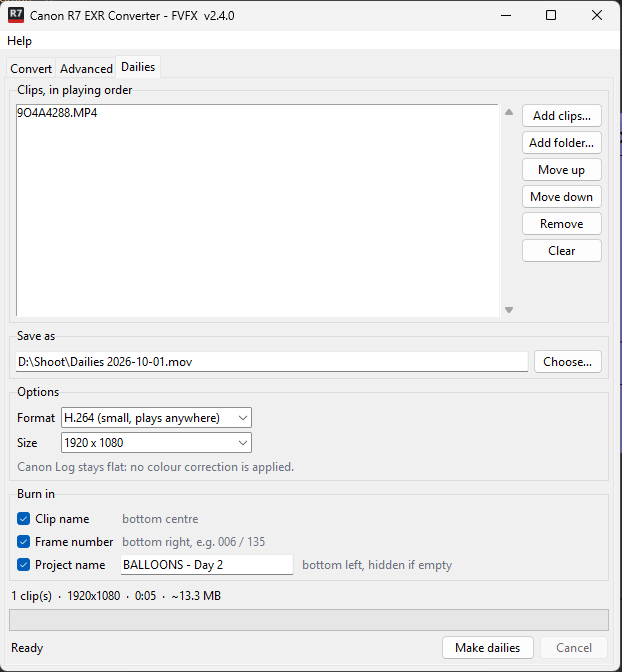The height and width of the screenshot is (672, 622).
Task: Click the R7 app icon in title bar
Action: point(16,15)
